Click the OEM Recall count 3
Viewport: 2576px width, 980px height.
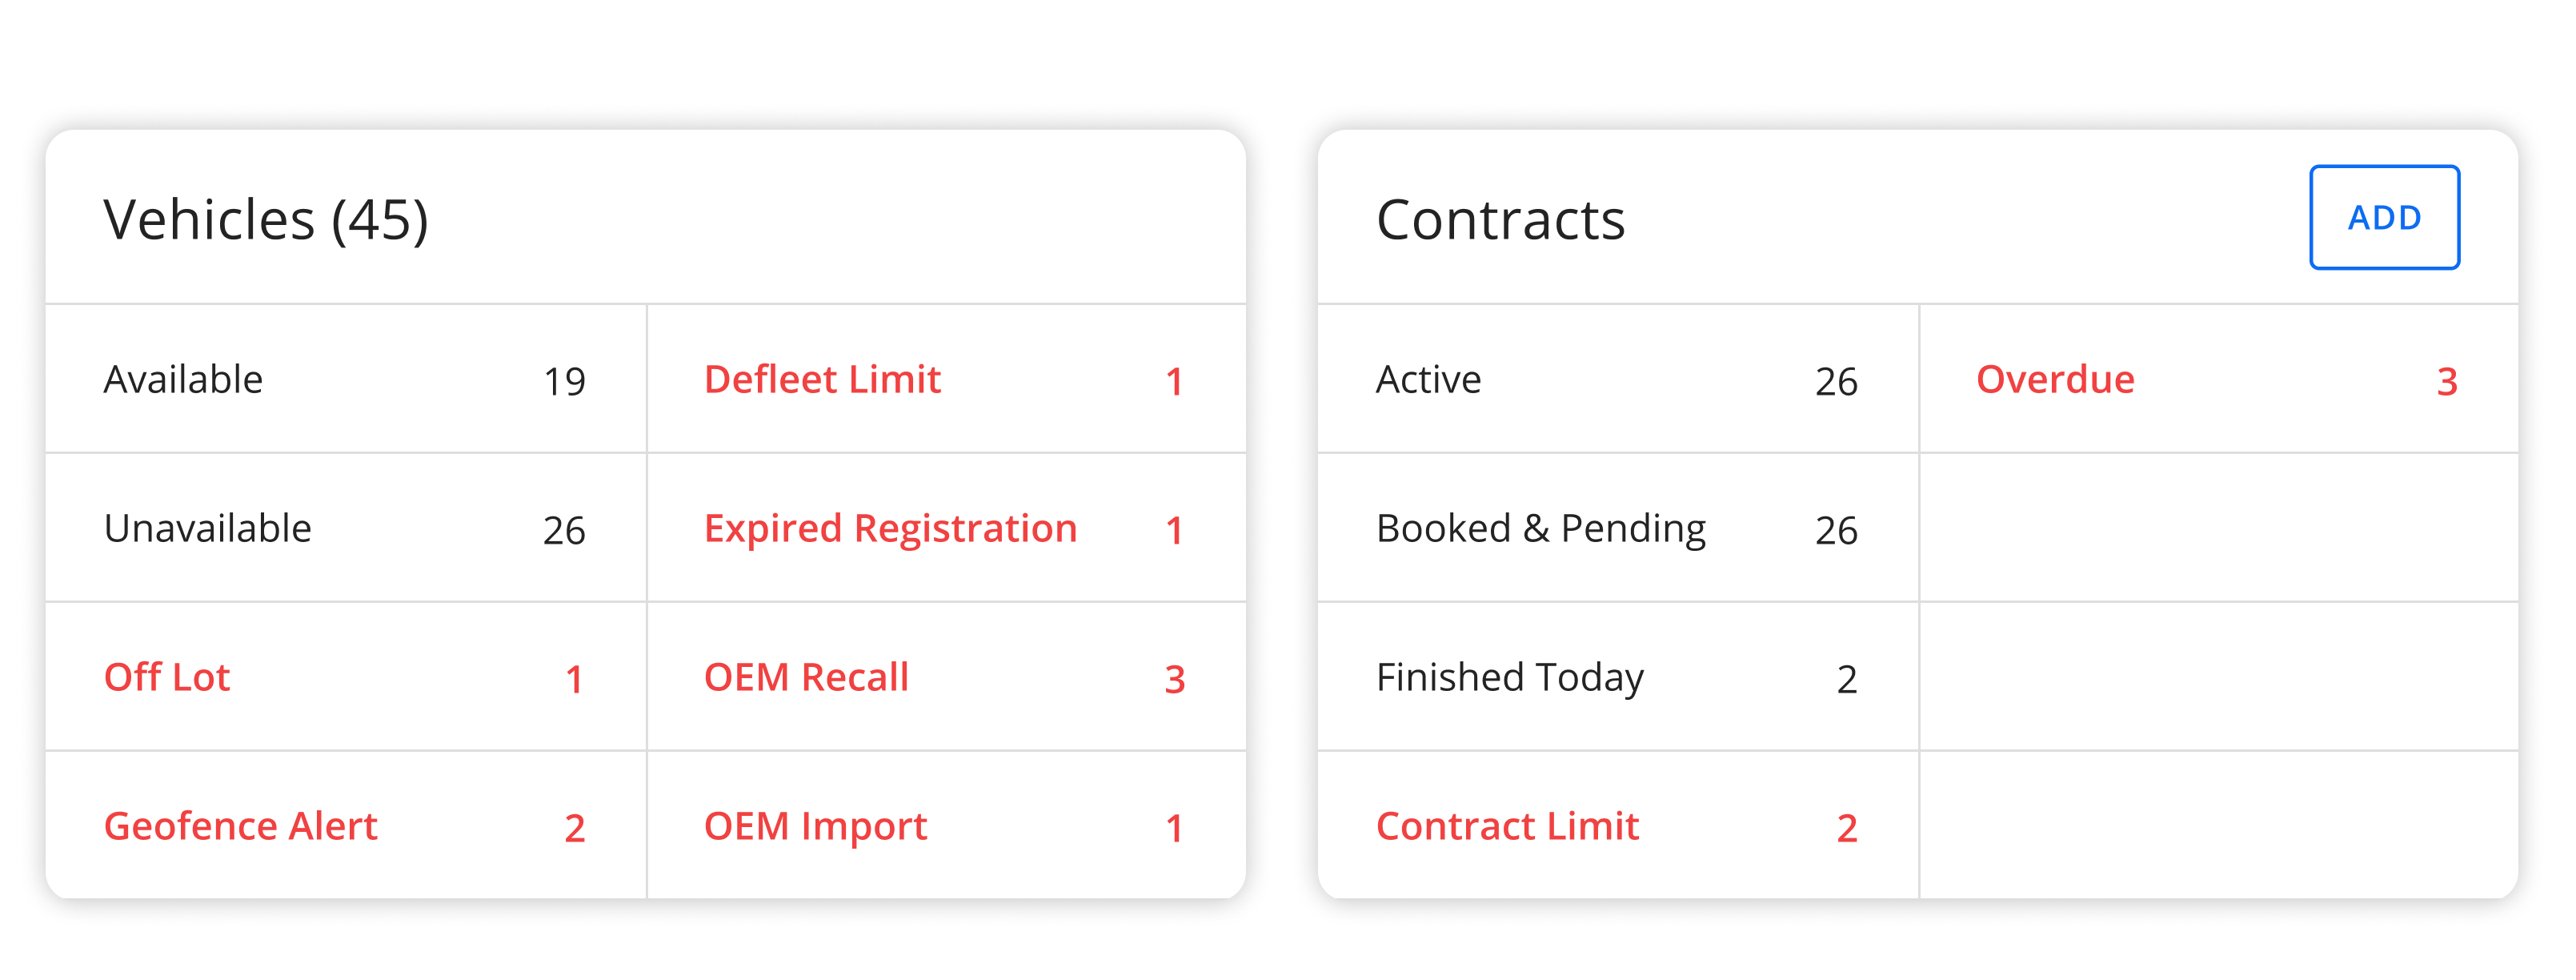[x=1175, y=679]
